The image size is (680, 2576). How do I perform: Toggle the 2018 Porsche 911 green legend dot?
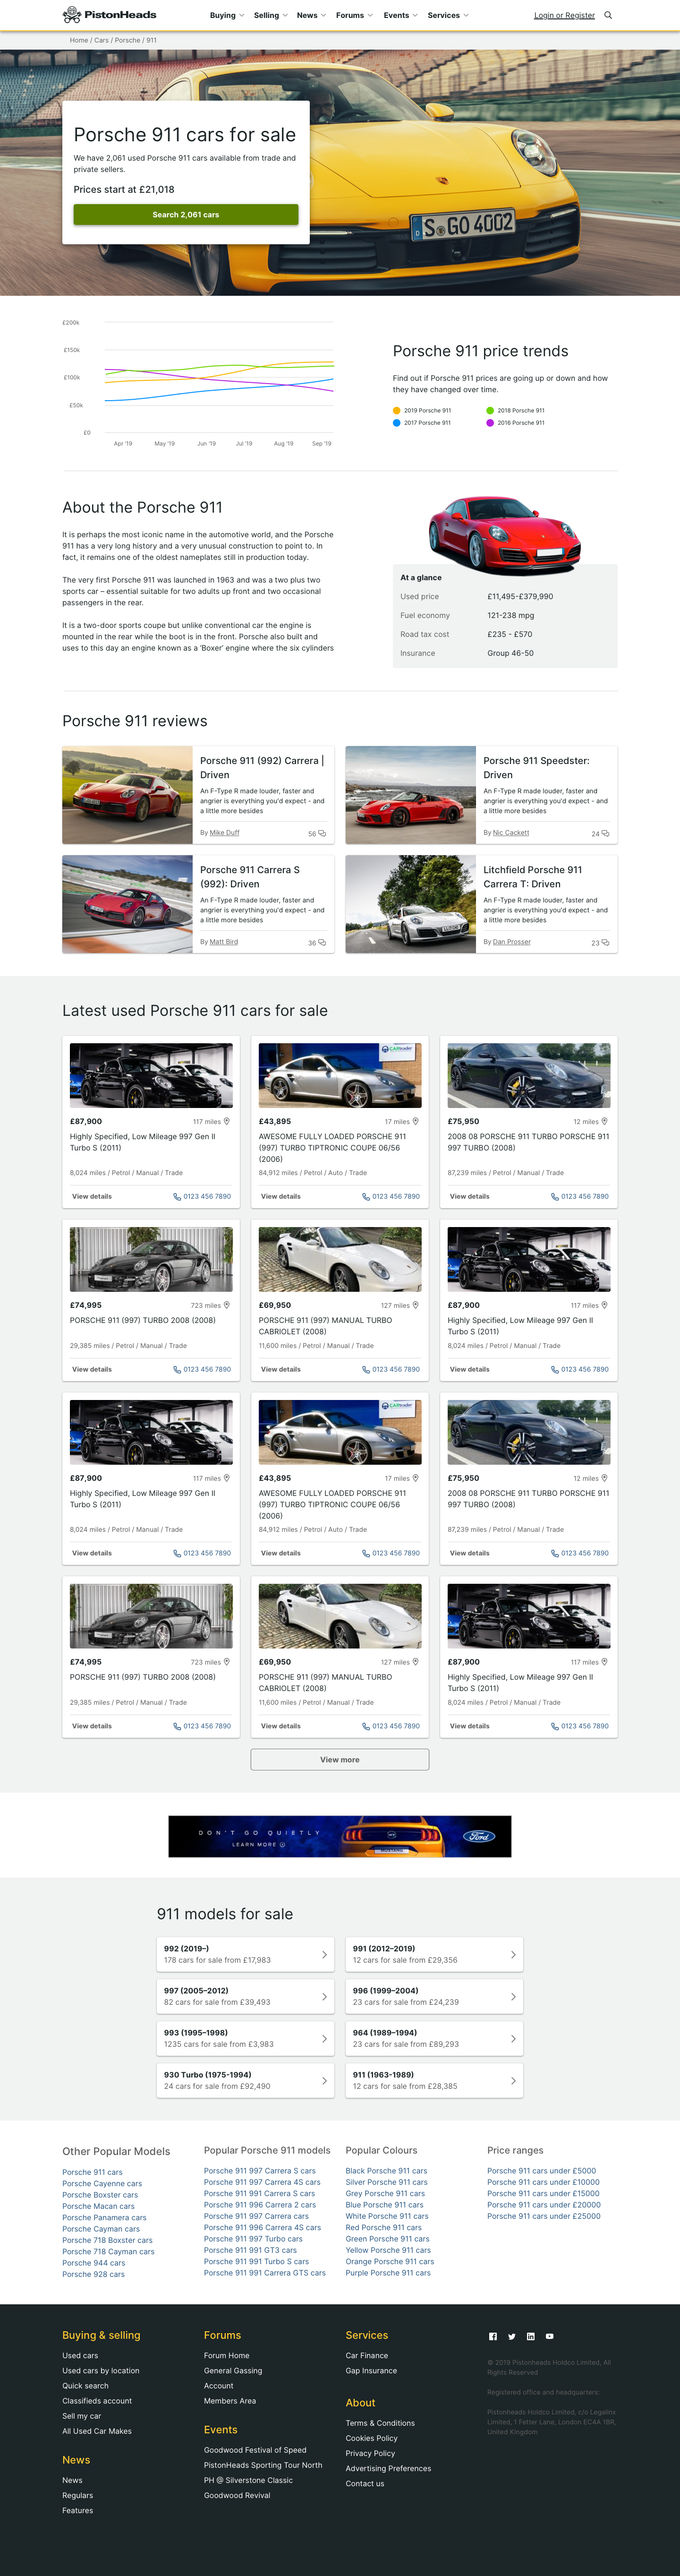(490, 410)
